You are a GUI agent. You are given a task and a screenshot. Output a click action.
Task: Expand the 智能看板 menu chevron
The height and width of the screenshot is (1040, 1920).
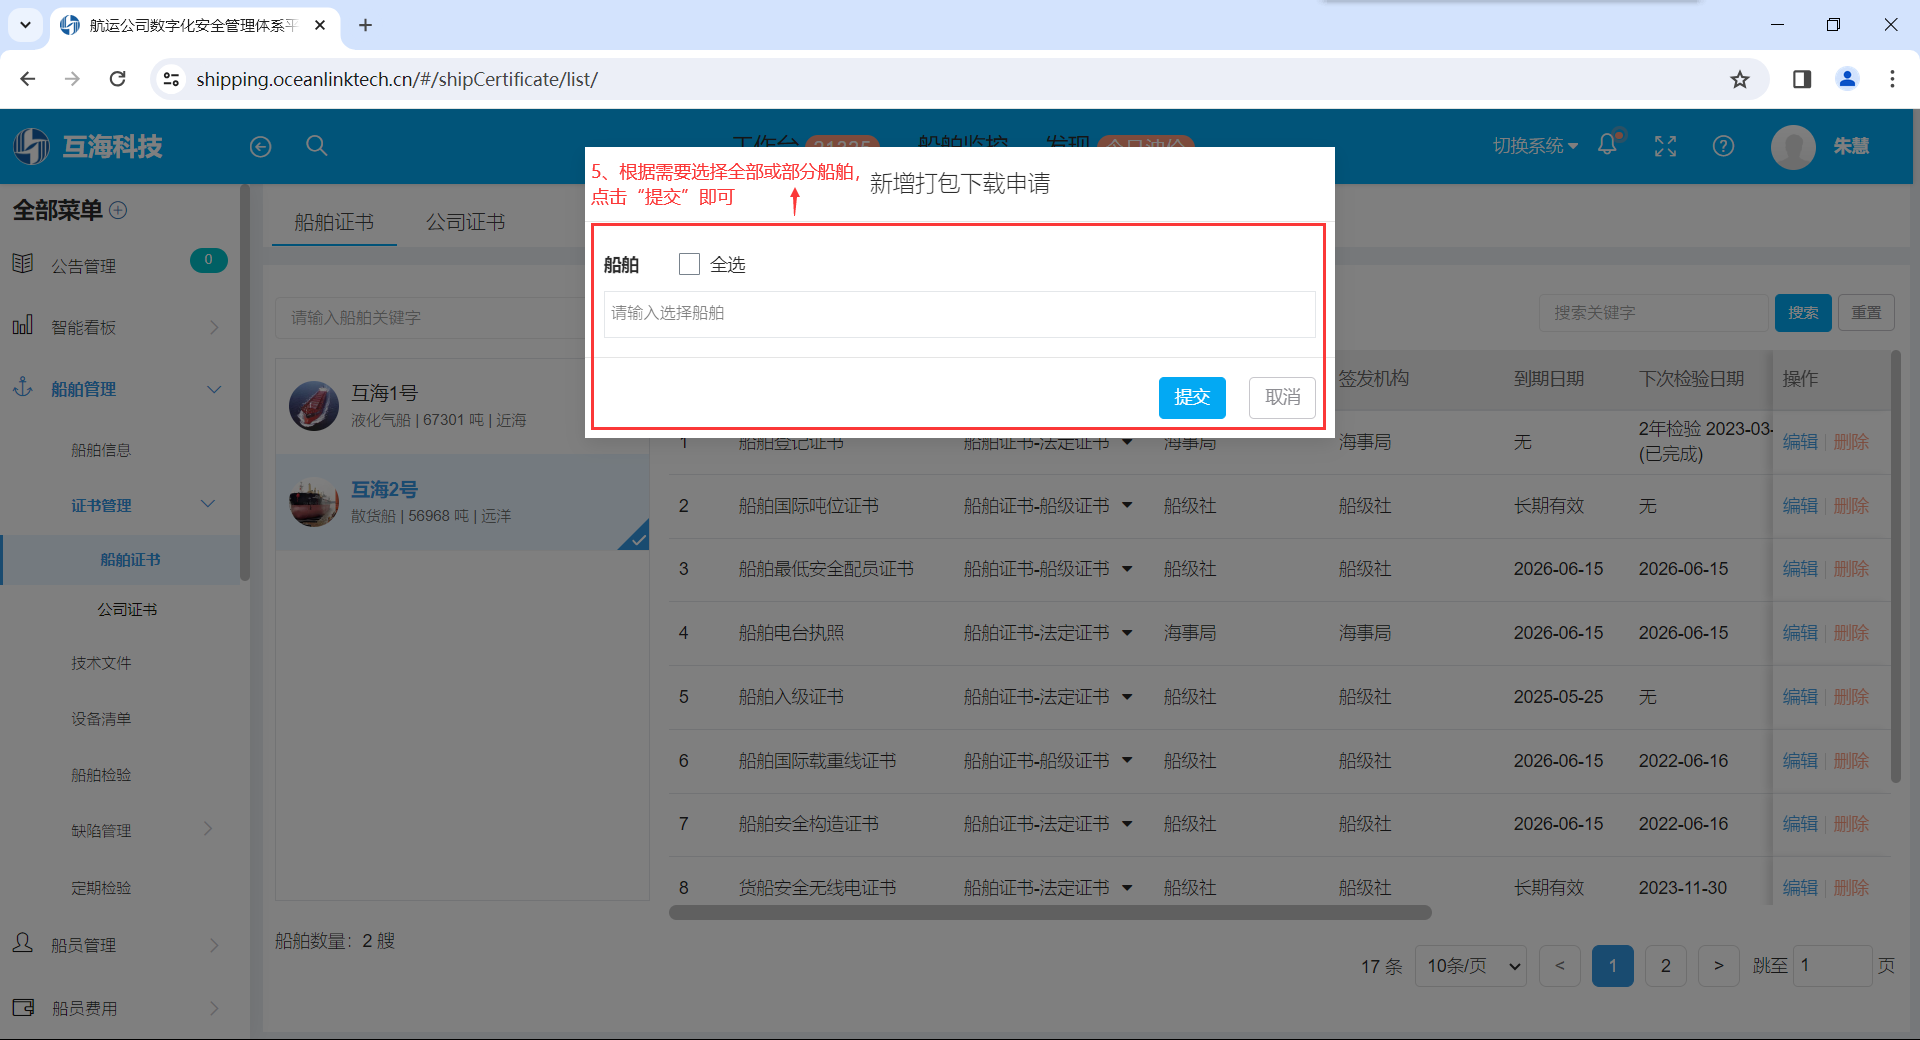tap(214, 327)
